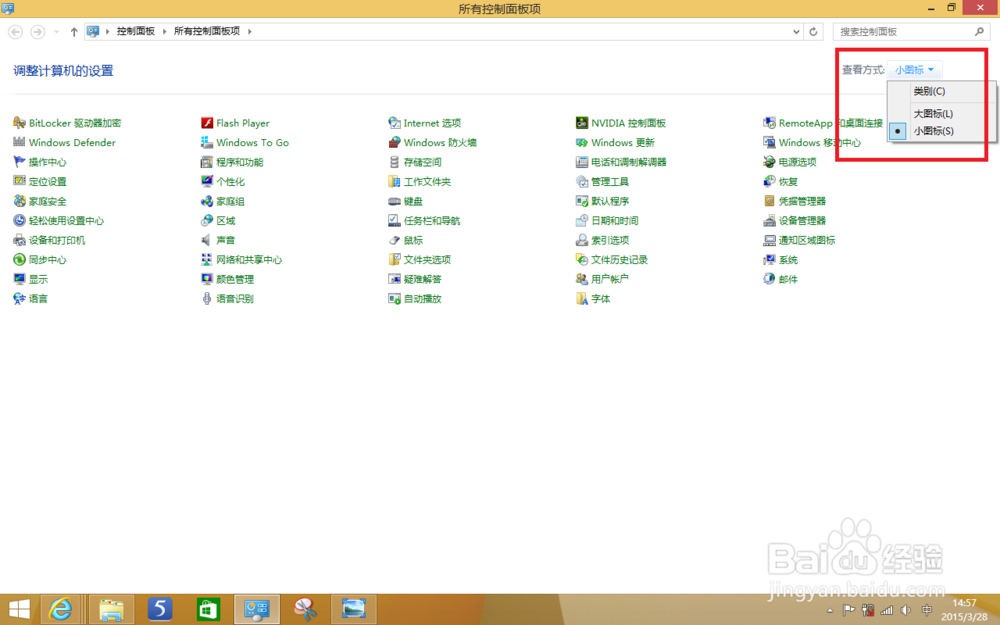Open File Explorer from taskbar

(111, 610)
